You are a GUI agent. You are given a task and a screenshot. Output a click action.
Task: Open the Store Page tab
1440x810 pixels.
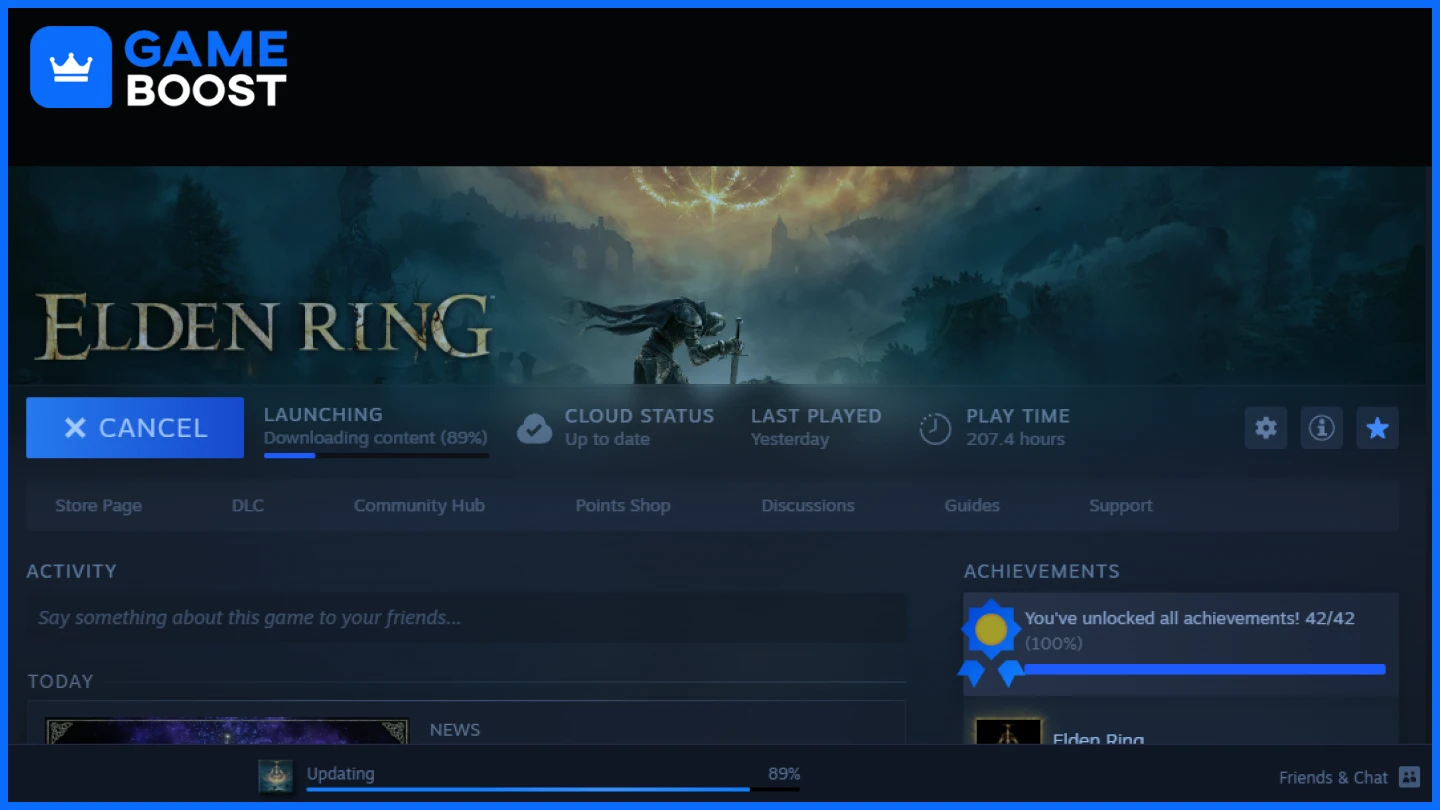98,506
